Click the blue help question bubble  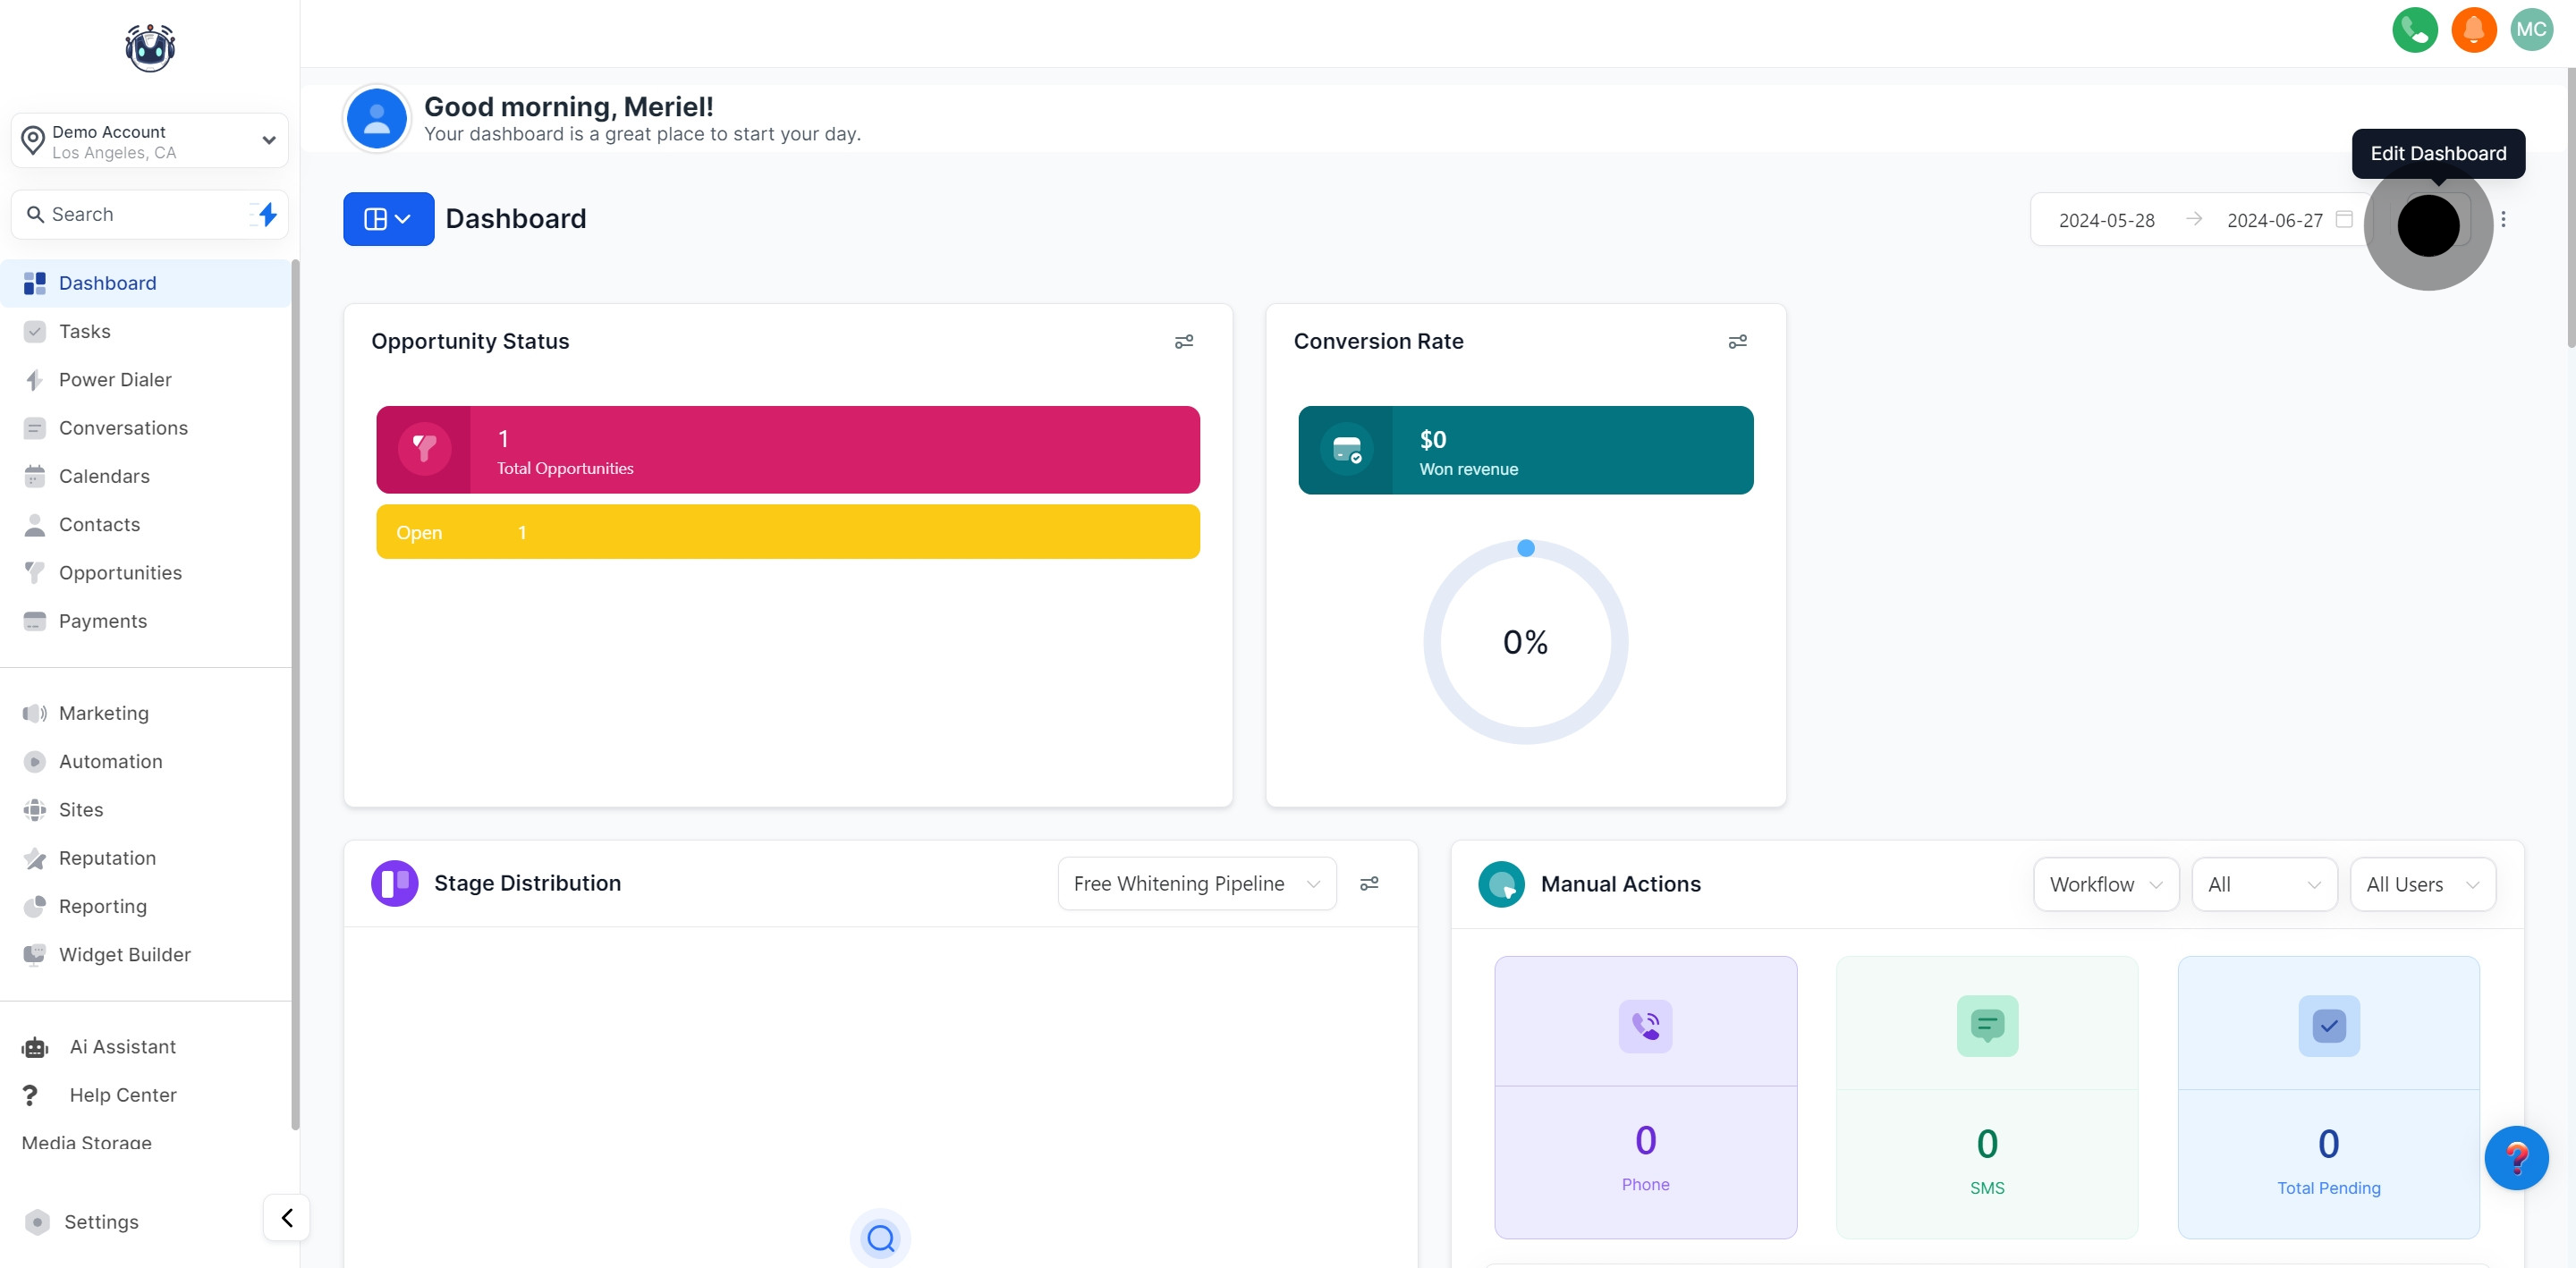click(x=2516, y=1158)
